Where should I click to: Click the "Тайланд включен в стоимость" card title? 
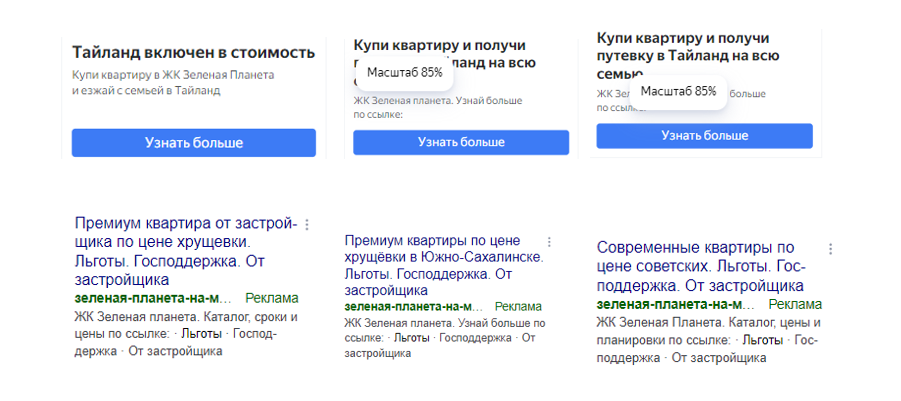point(194,52)
